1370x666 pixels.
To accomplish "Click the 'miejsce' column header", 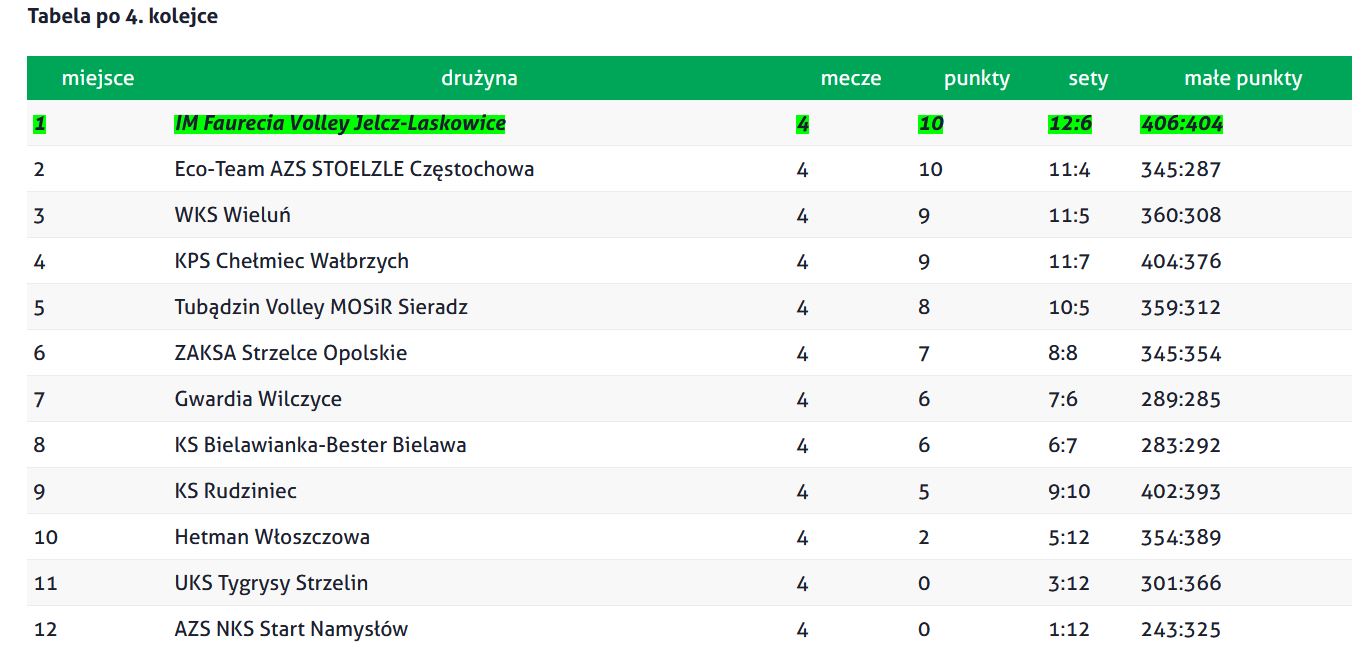I will click(x=98, y=78).
